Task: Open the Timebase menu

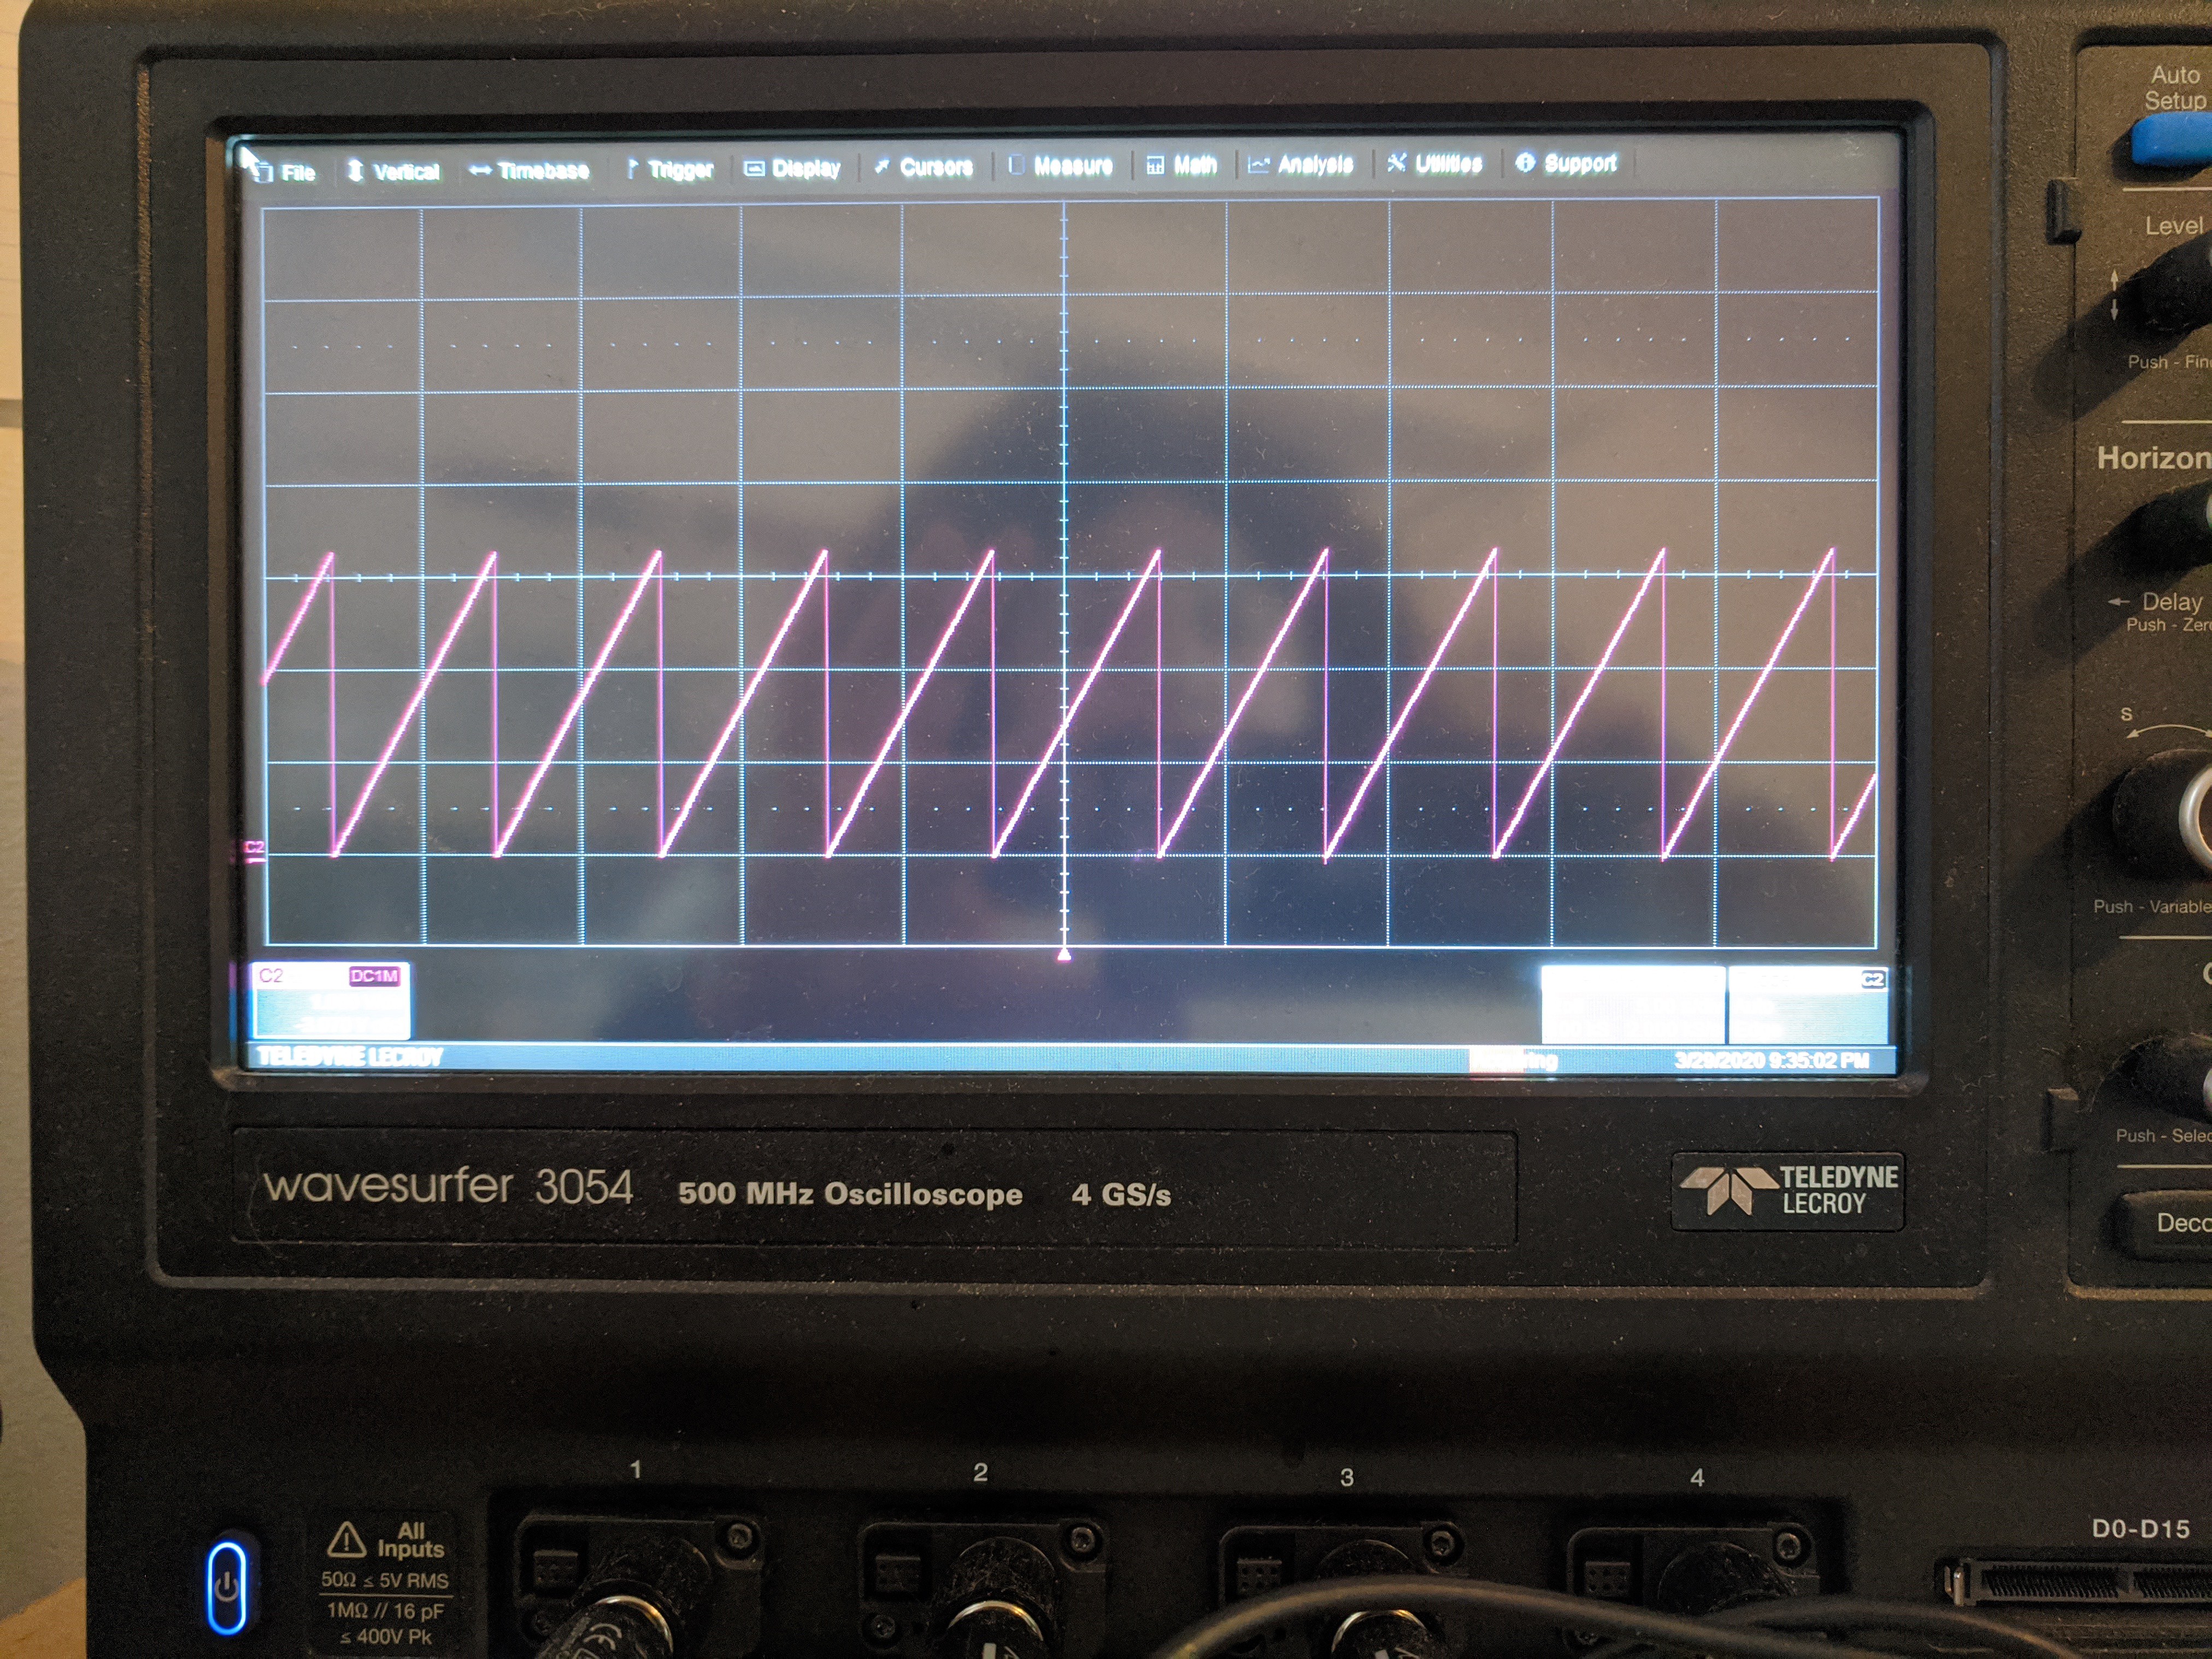Action: click(529, 170)
